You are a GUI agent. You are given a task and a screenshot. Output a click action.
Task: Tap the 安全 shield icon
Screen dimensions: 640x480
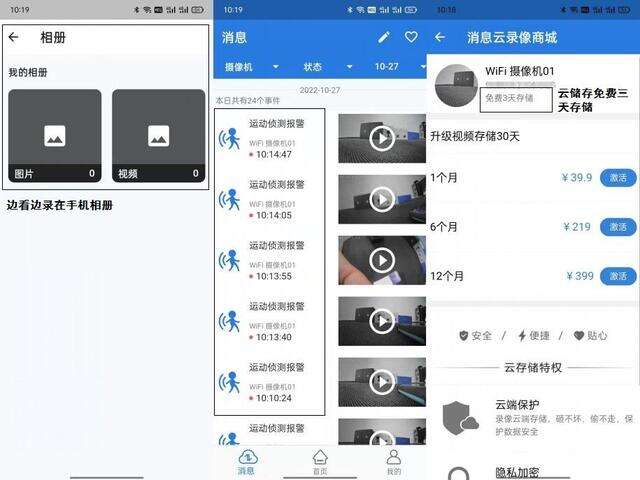(463, 336)
